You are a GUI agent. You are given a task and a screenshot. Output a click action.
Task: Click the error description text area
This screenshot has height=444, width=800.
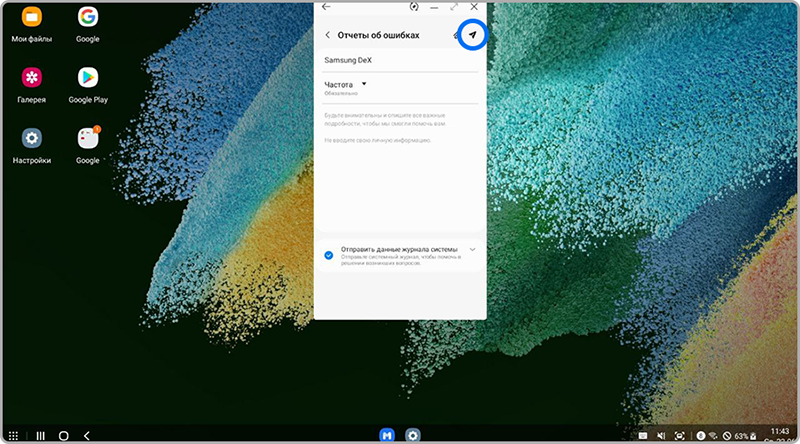click(401, 168)
